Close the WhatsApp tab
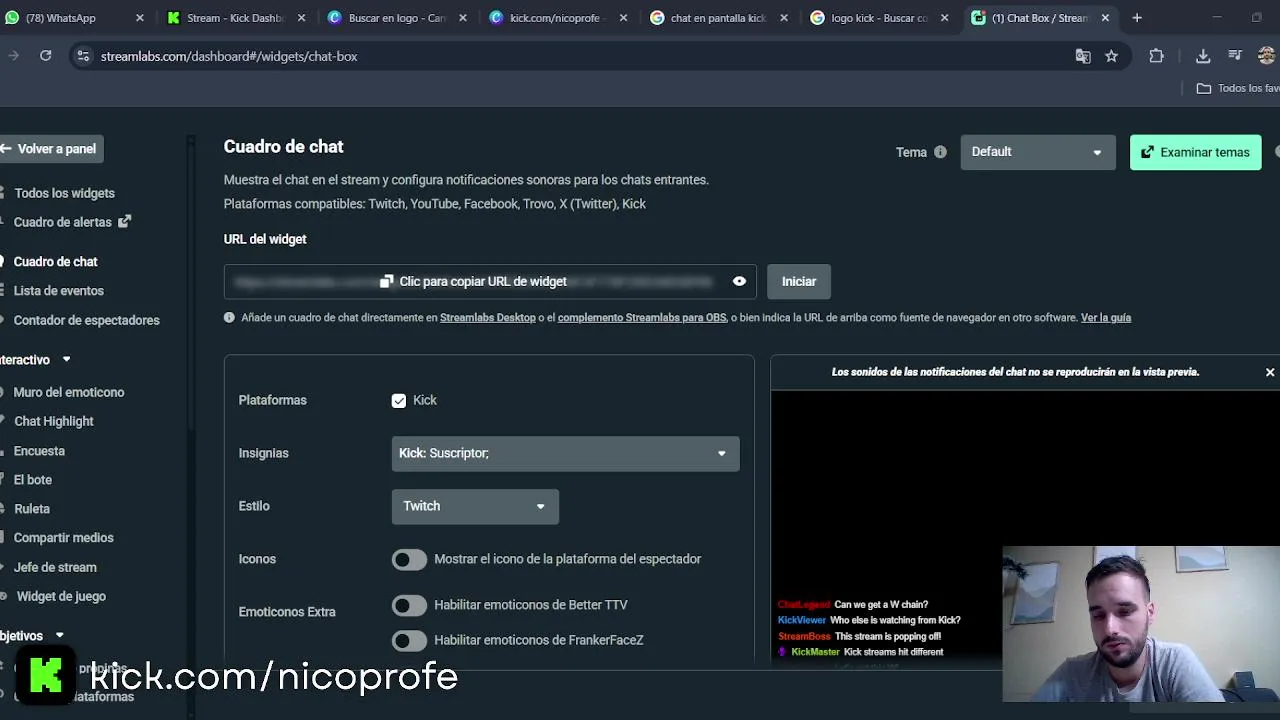1280x720 pixels. [x=140, y=17]
